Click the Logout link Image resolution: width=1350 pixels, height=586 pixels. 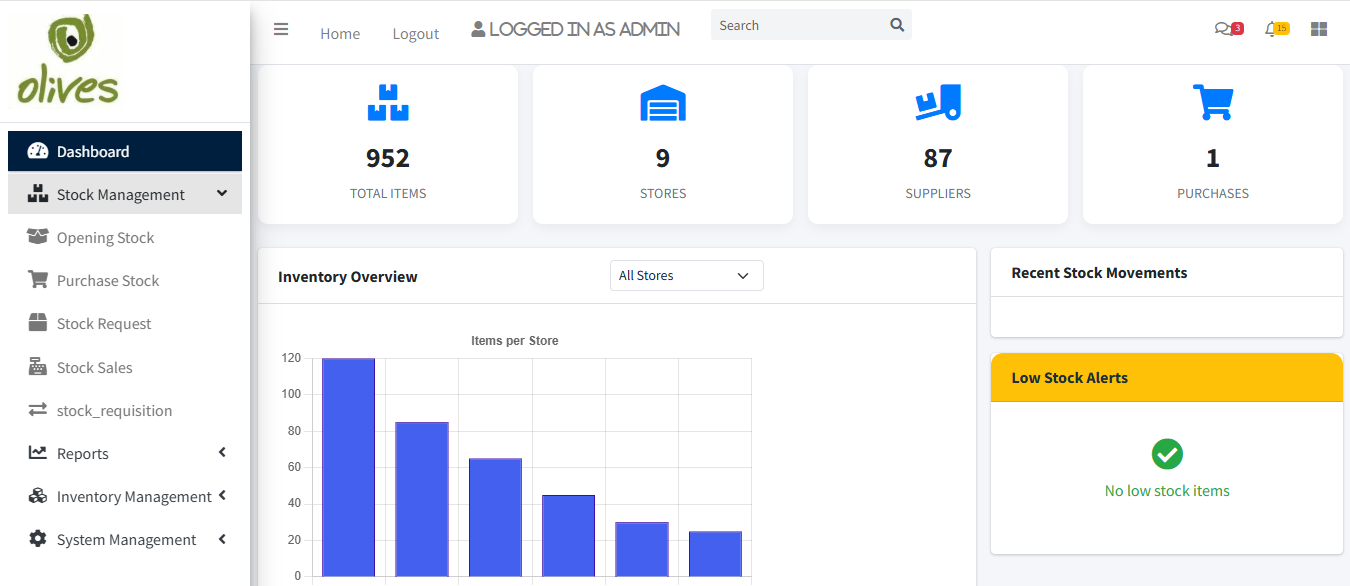click(415, 34)
